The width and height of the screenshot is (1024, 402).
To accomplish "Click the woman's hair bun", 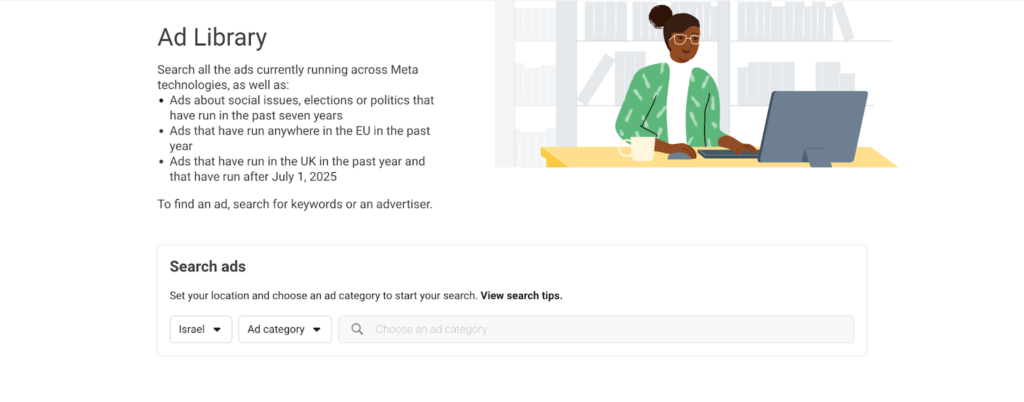I will point(660,14).
